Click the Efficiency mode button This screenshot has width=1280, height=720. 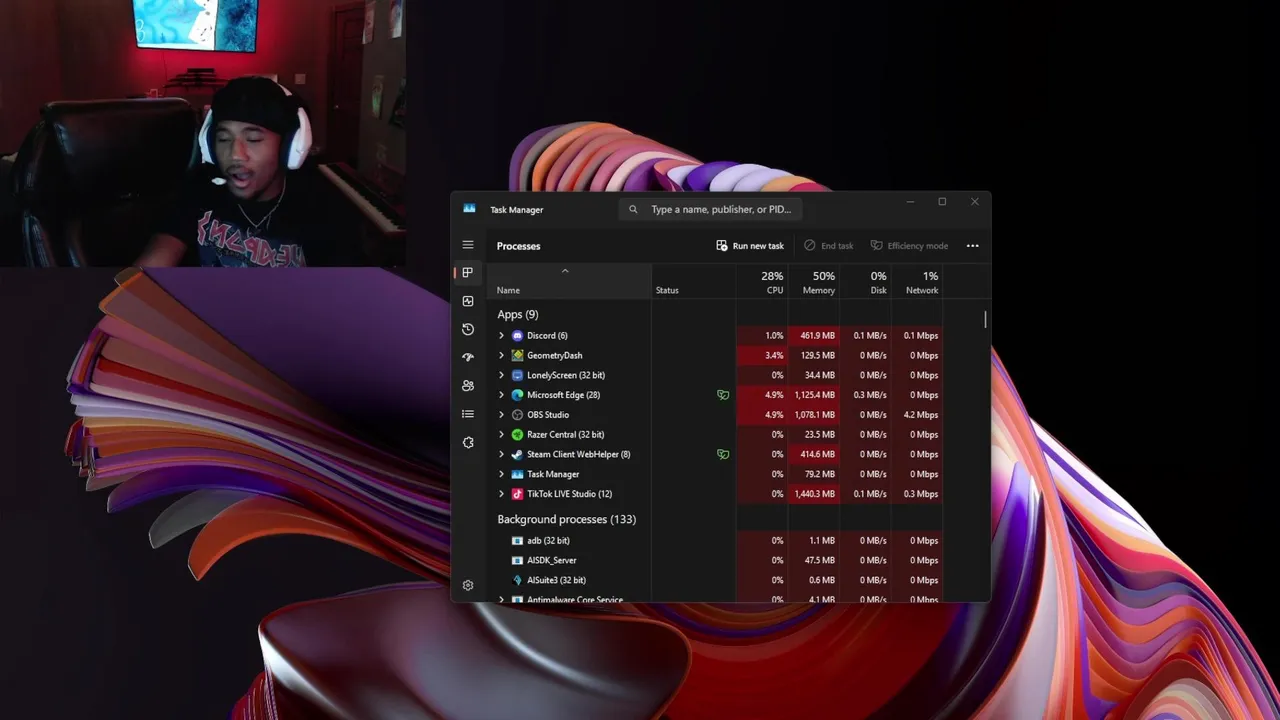click(x=909, y=246)
